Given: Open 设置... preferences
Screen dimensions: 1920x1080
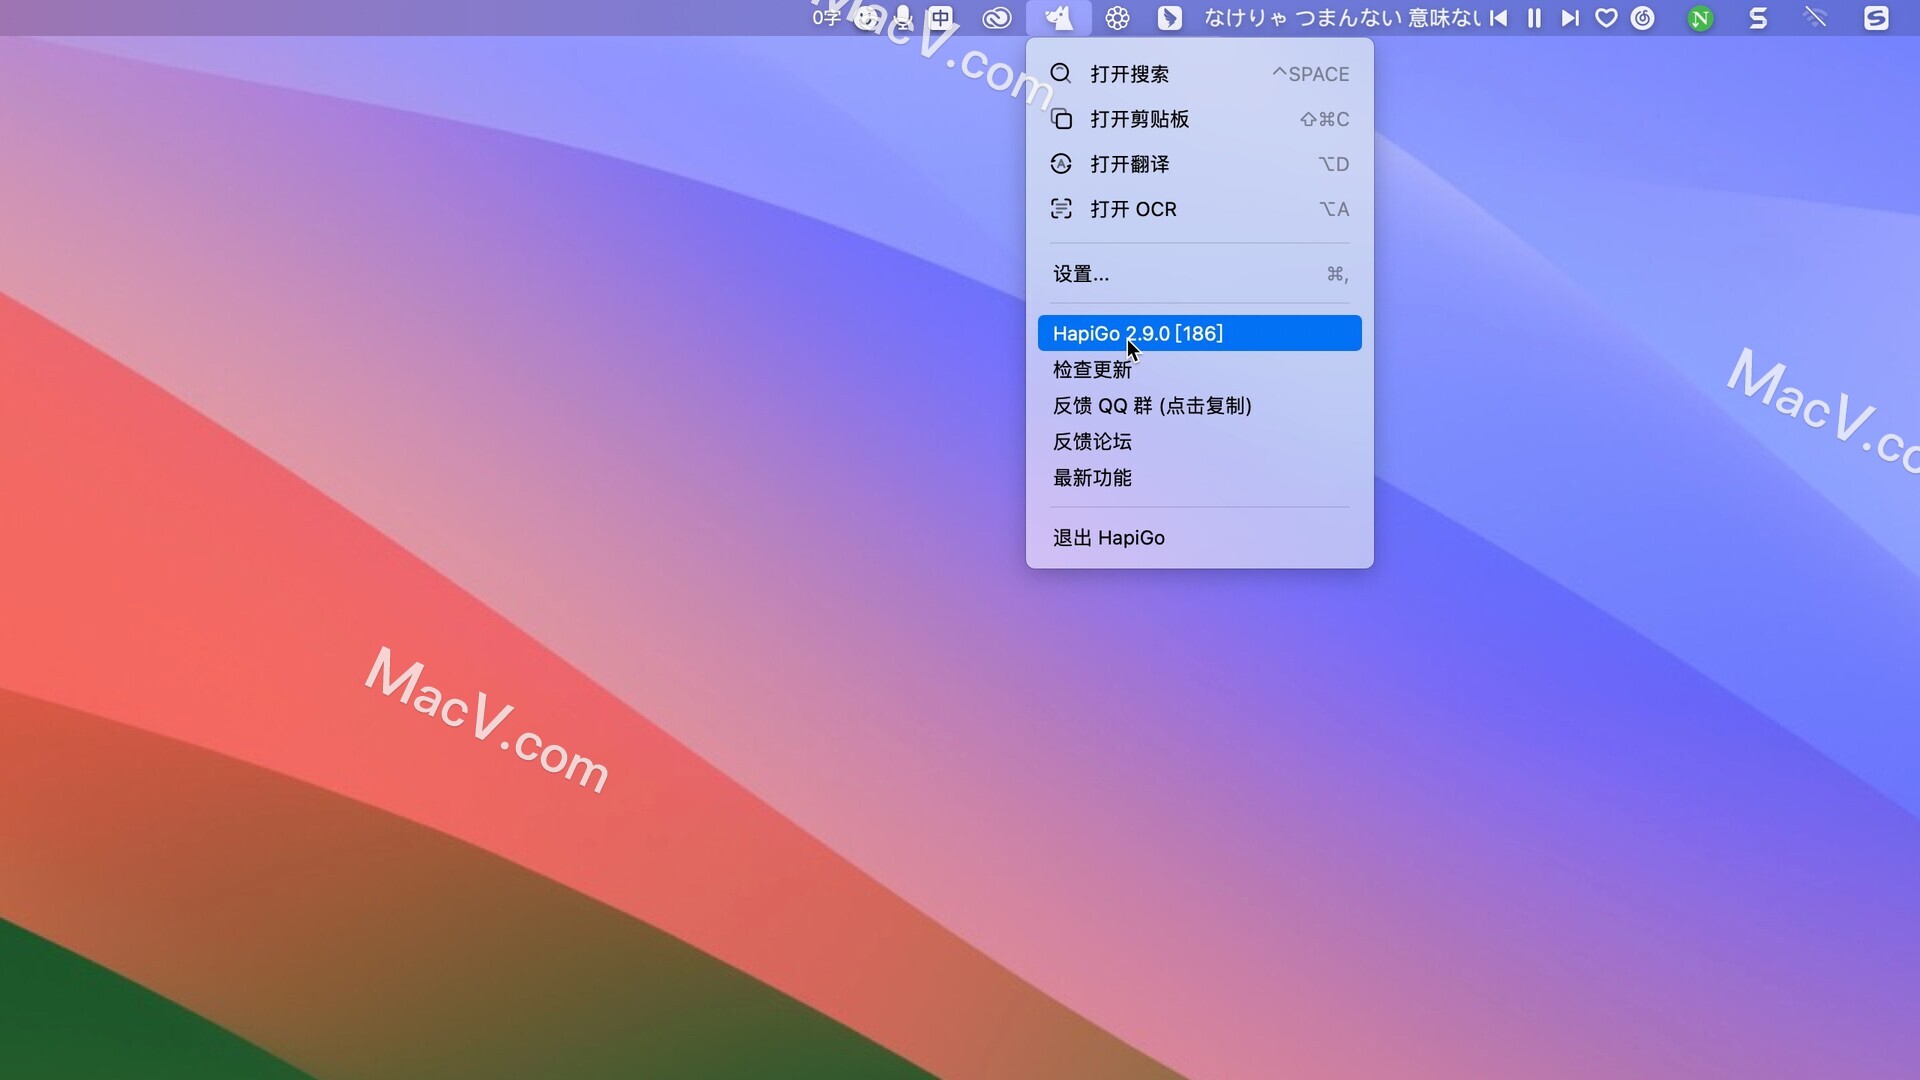Looking at the screenshot, I should pyautogui.click(x=1199, y=274).
